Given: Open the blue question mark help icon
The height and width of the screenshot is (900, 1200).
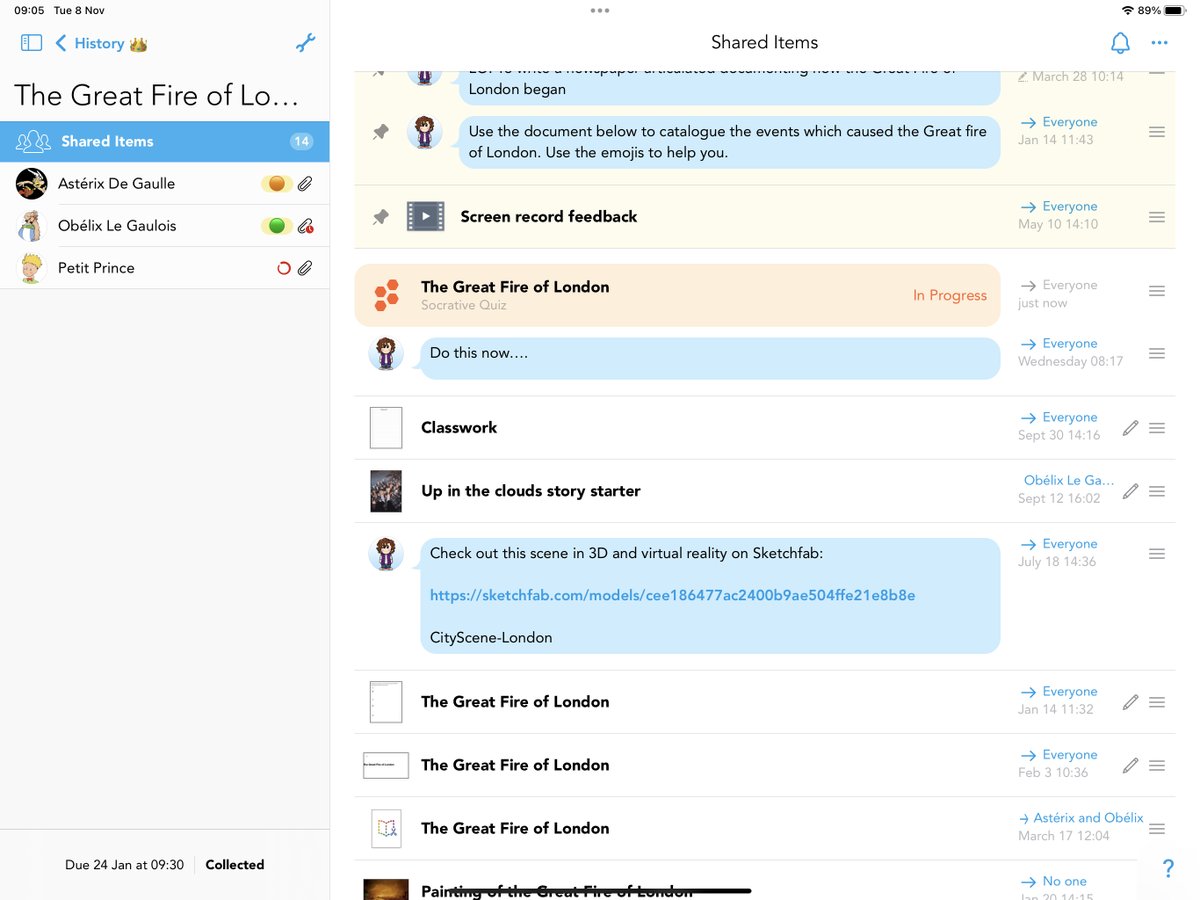Looking at the screenshot, I should tap(1167, 868).
